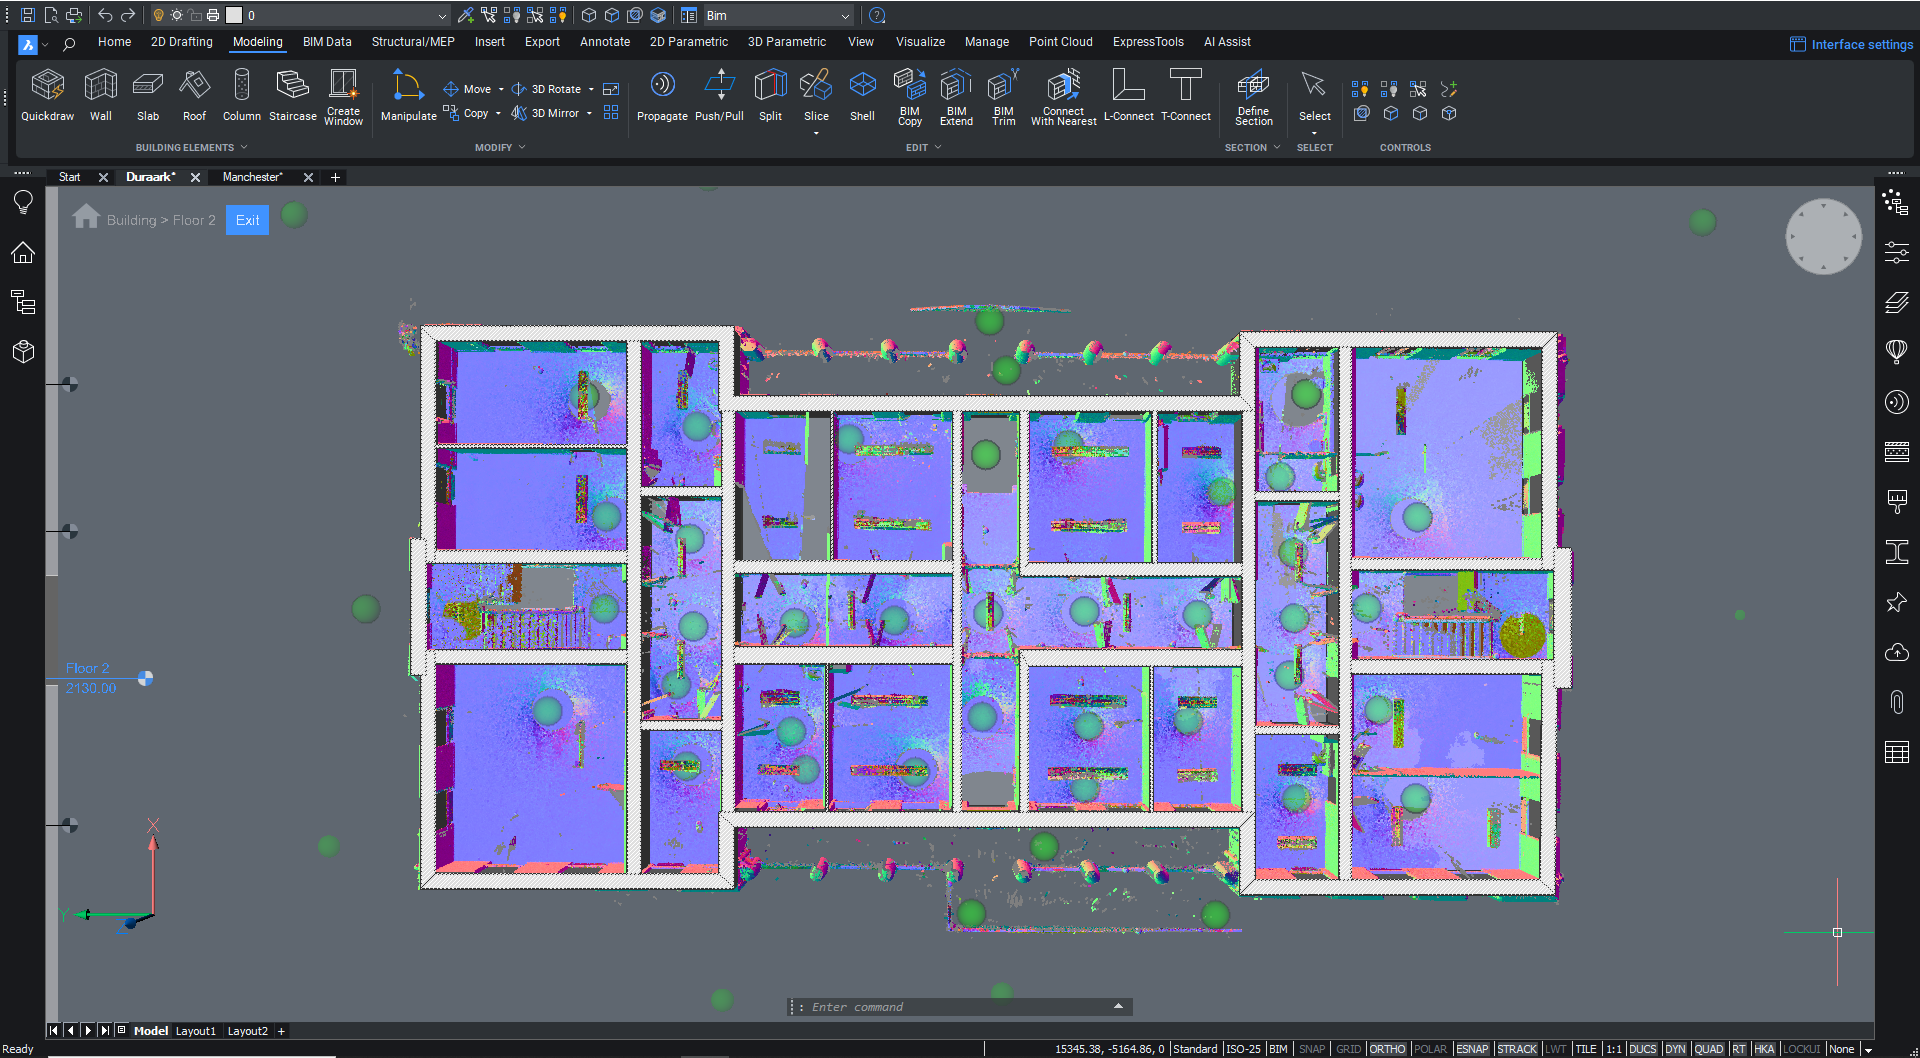1920x1058 pixels.
Task: Select the Wall tool
Action: pyautogui.click(x=100, y=95)
